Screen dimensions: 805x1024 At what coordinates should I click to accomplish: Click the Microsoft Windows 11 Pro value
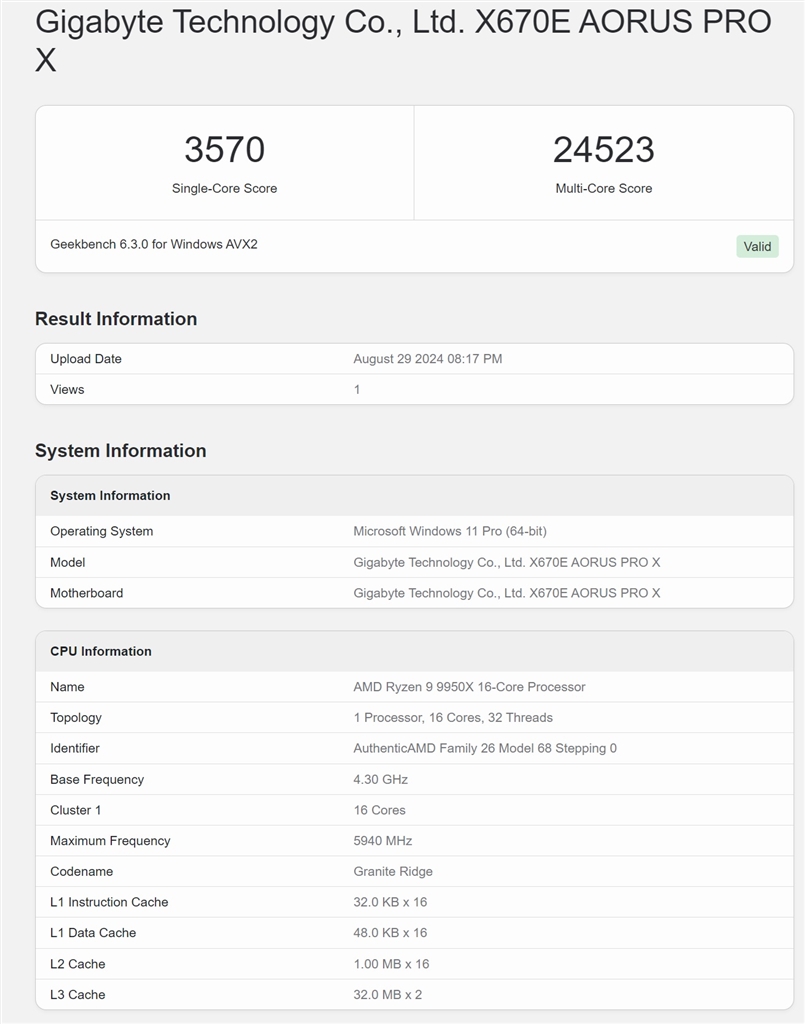449,531
